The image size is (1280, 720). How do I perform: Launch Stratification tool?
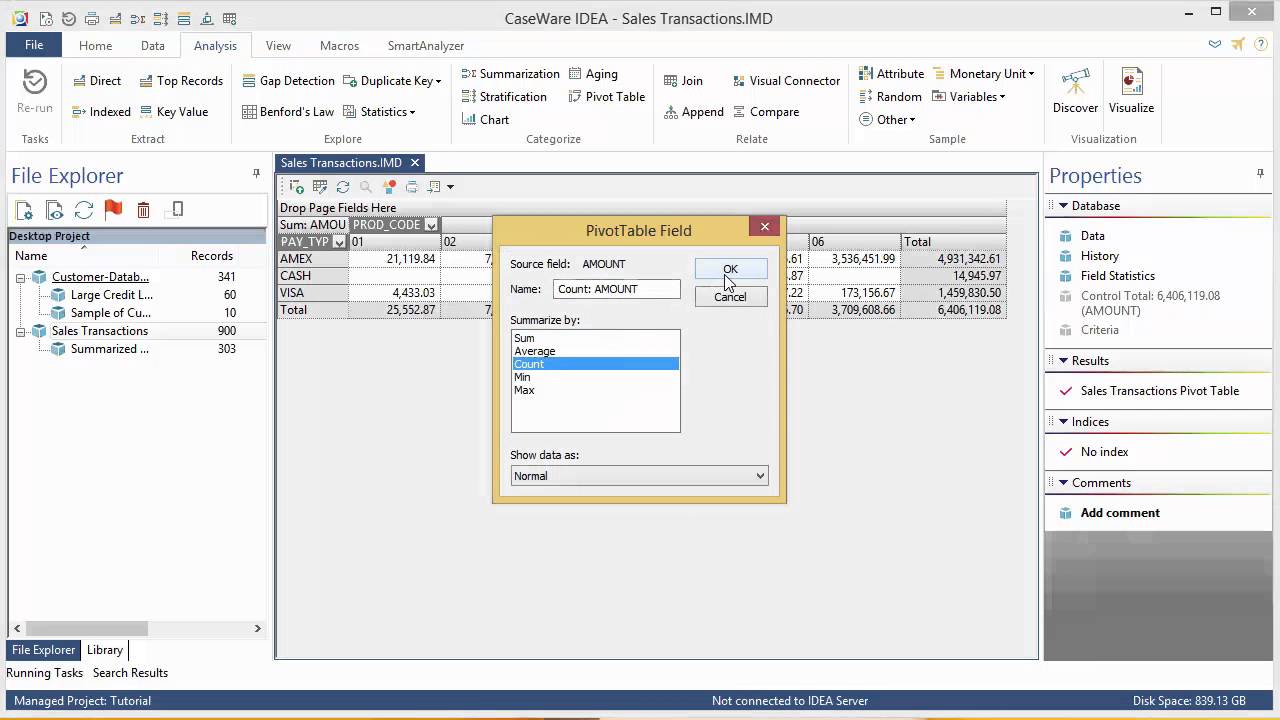(504, 97)
